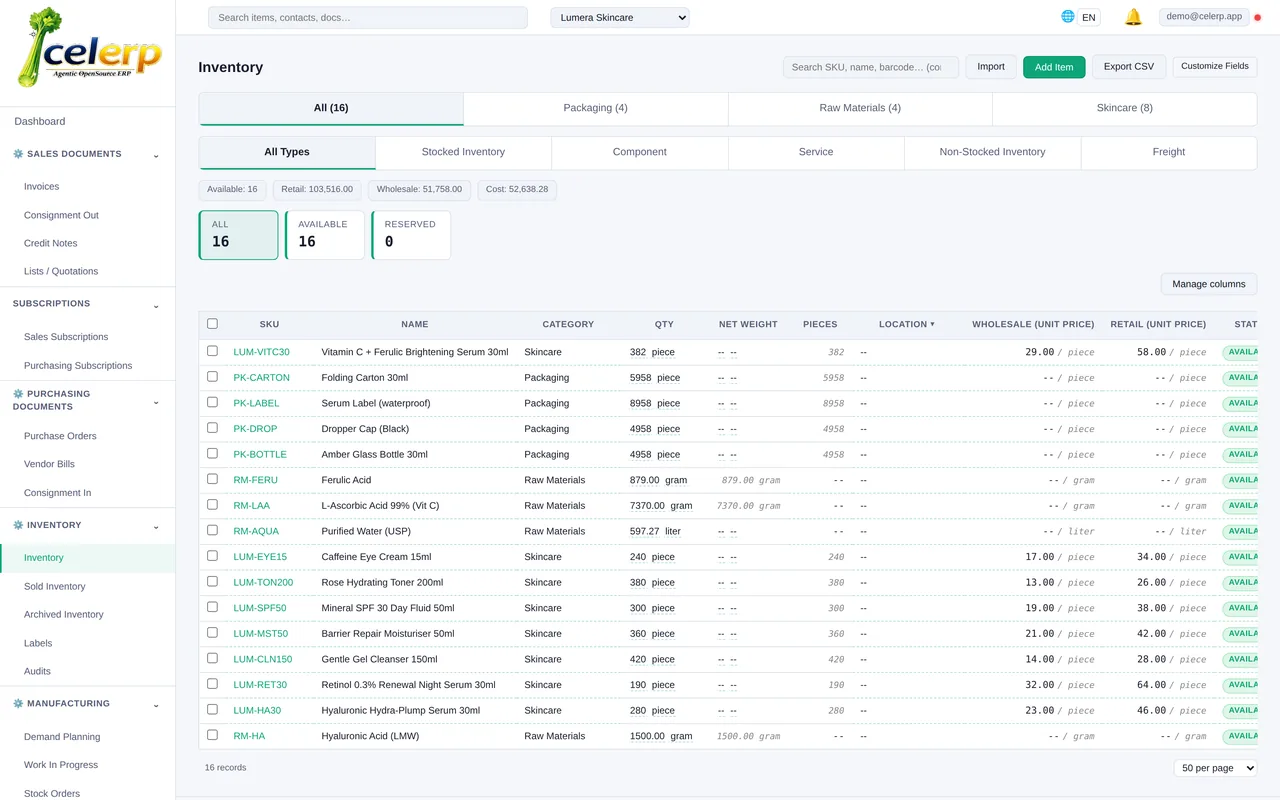Open Customize Fields

(1215, 67)
